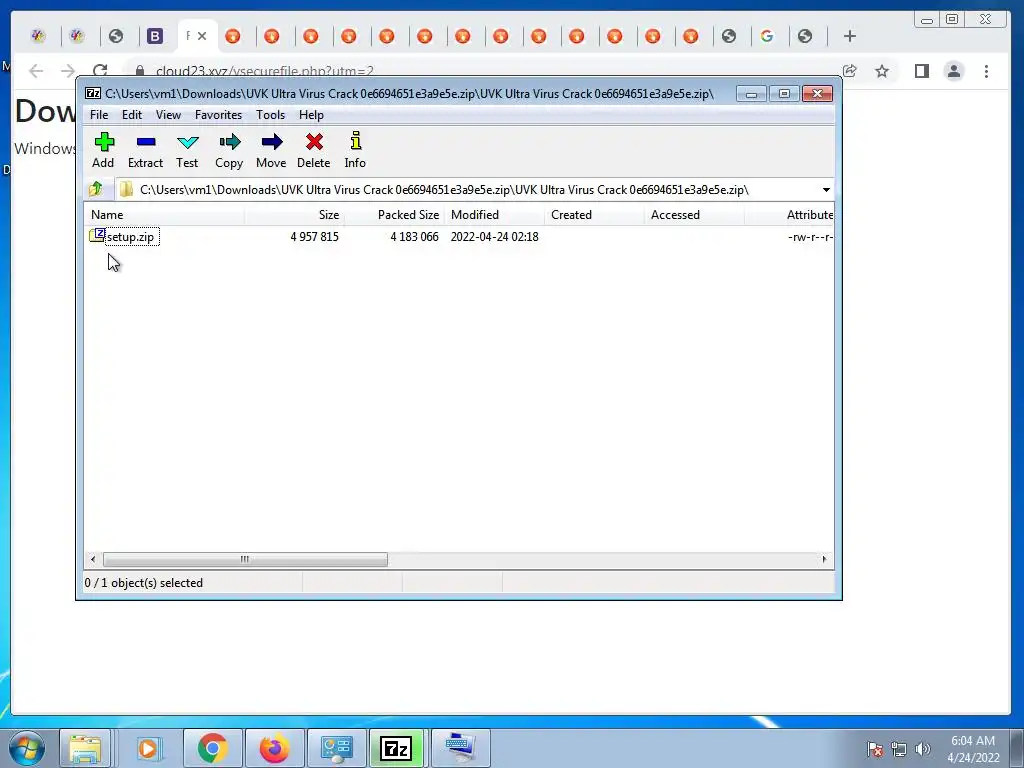Open the Windows Start menu

[27, 748]
